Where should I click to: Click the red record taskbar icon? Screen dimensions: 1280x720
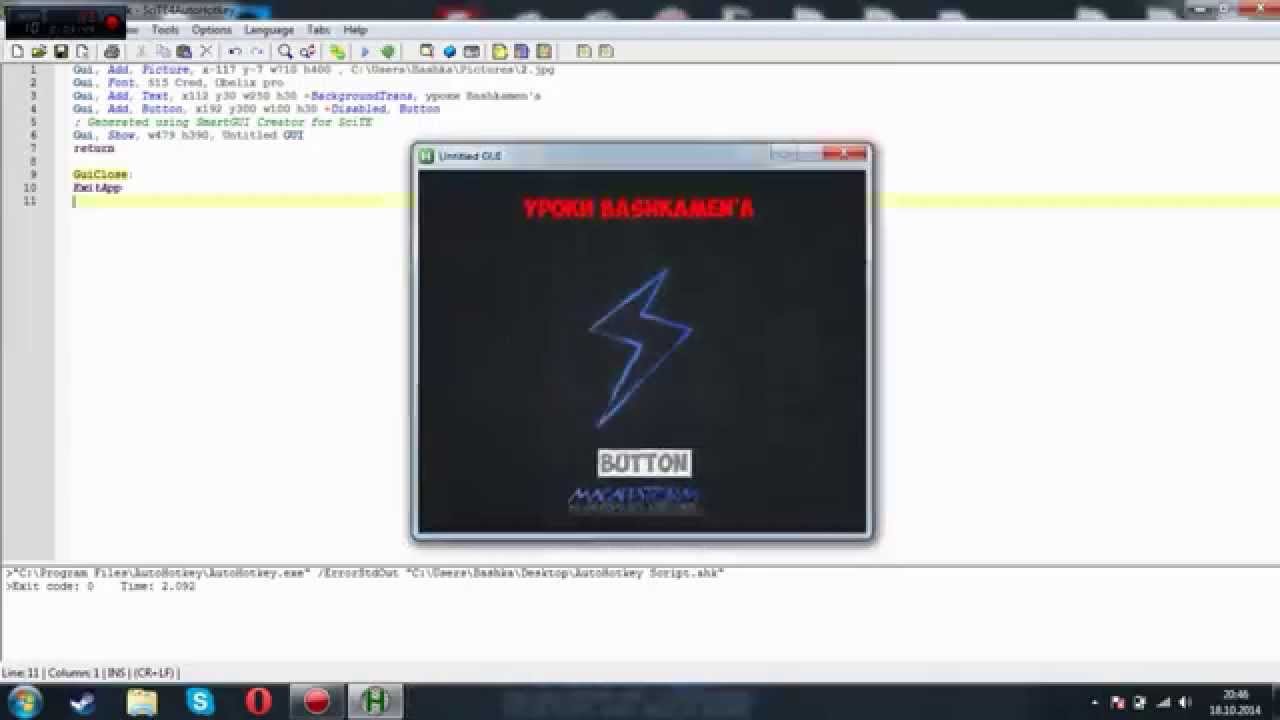(317, 702)
